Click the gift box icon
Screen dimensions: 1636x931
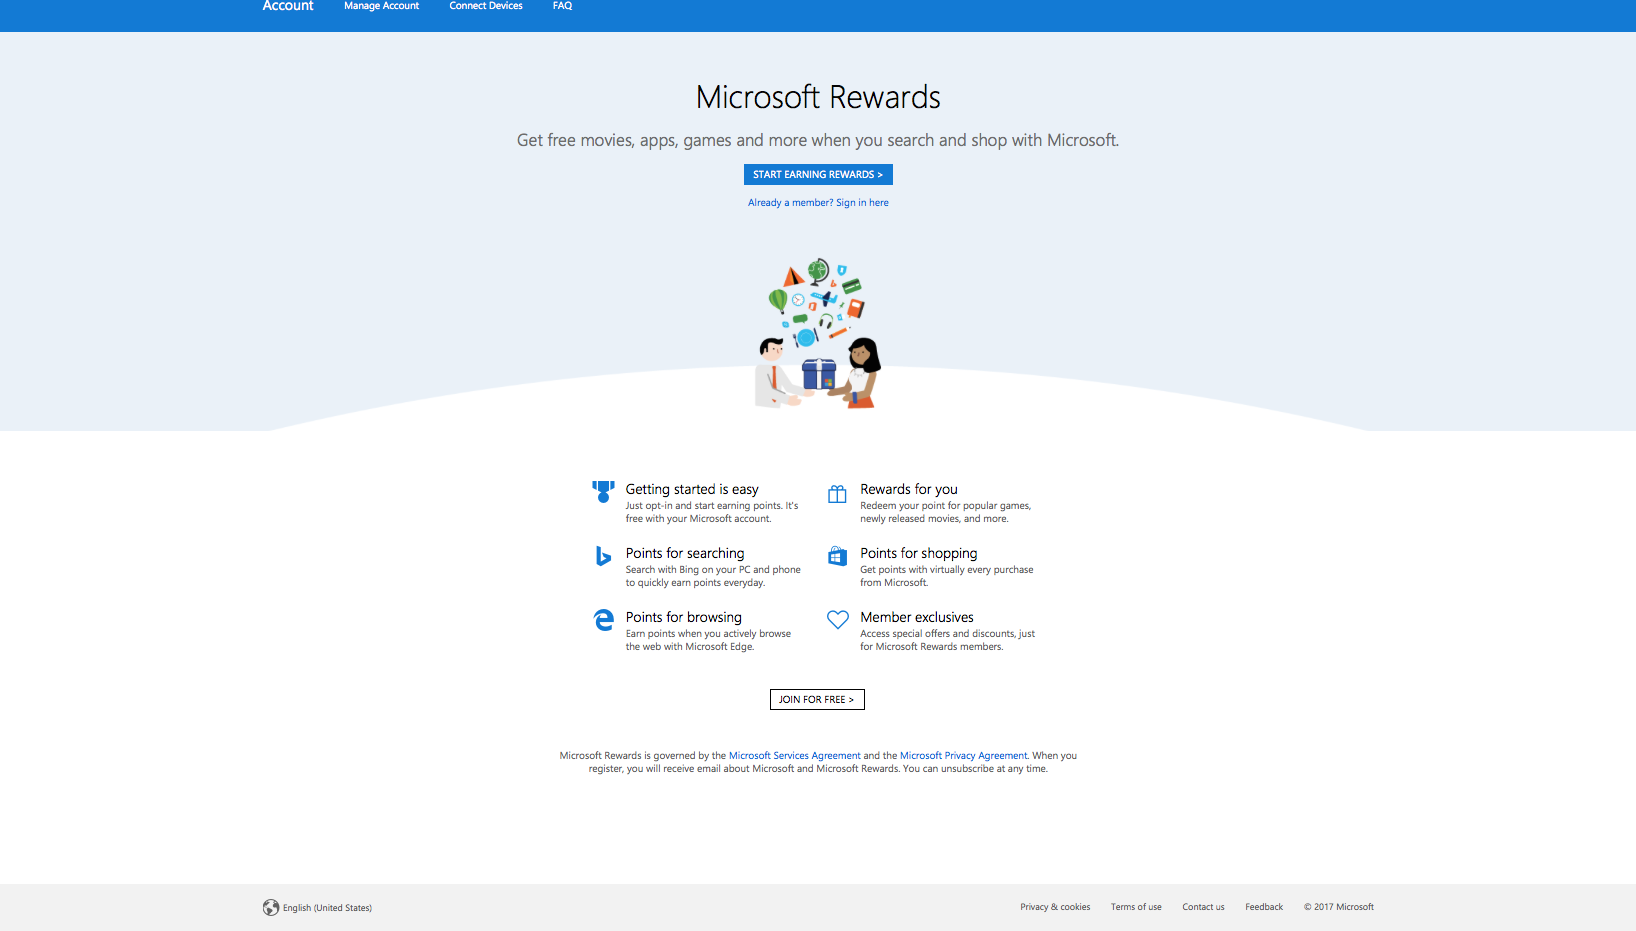click(x=837, y=494)
